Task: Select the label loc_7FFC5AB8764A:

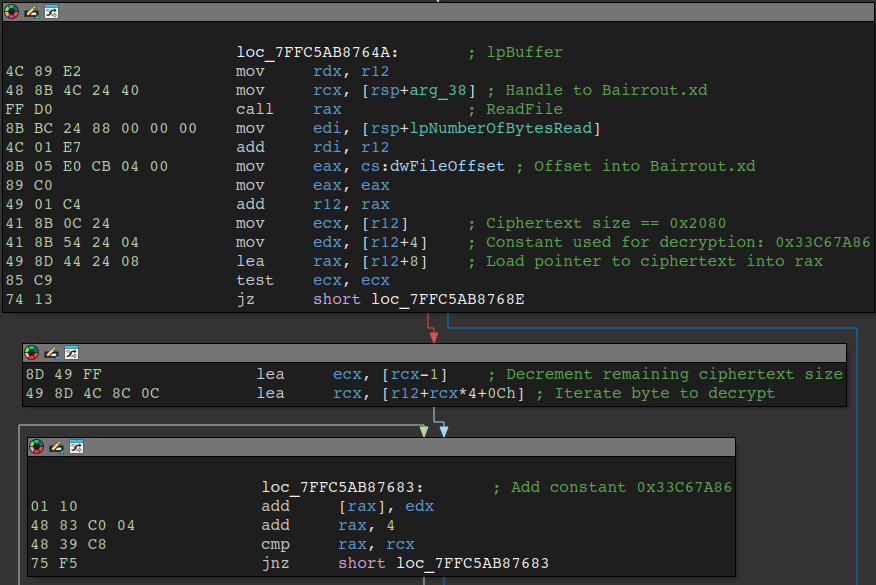Action: [x=317, y=53]
